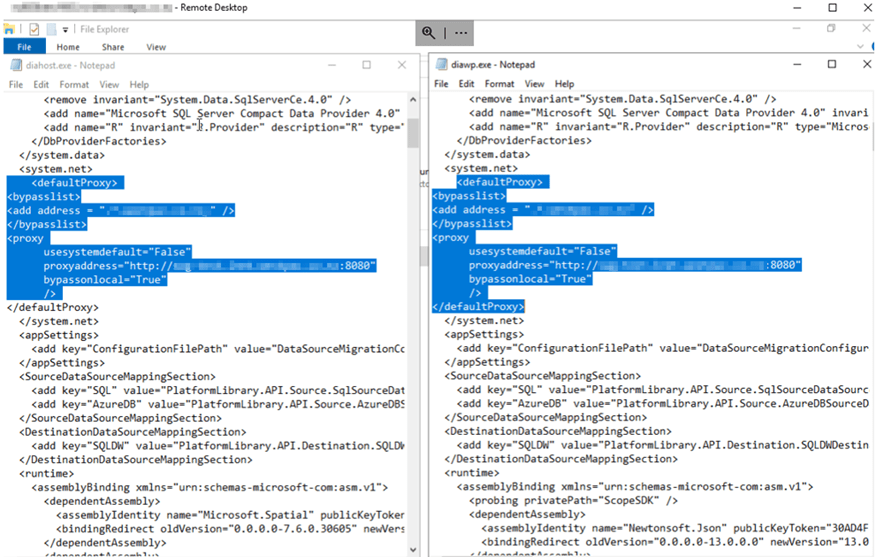Maximize the diahost.exe Notepad window

pos(366,65)
